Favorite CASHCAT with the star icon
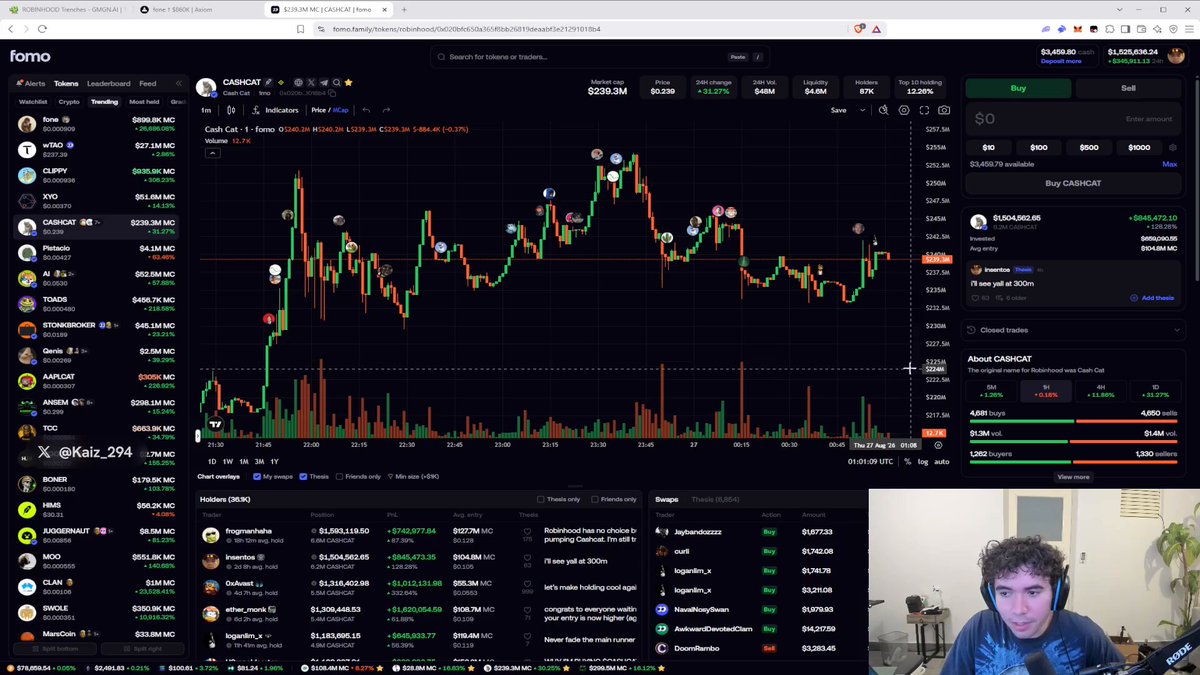Viewport: 1200px width, 675px height. coord(348,82)
